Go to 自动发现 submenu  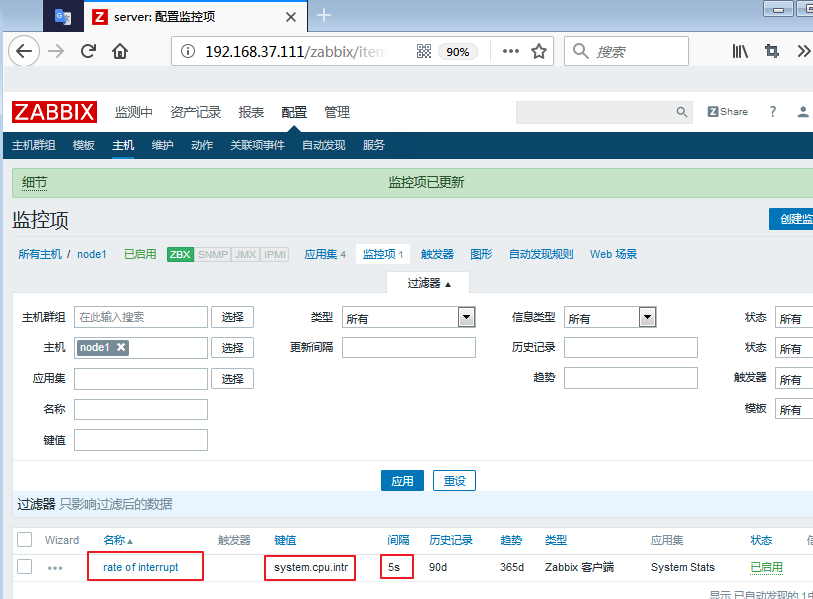pos(324,145)
